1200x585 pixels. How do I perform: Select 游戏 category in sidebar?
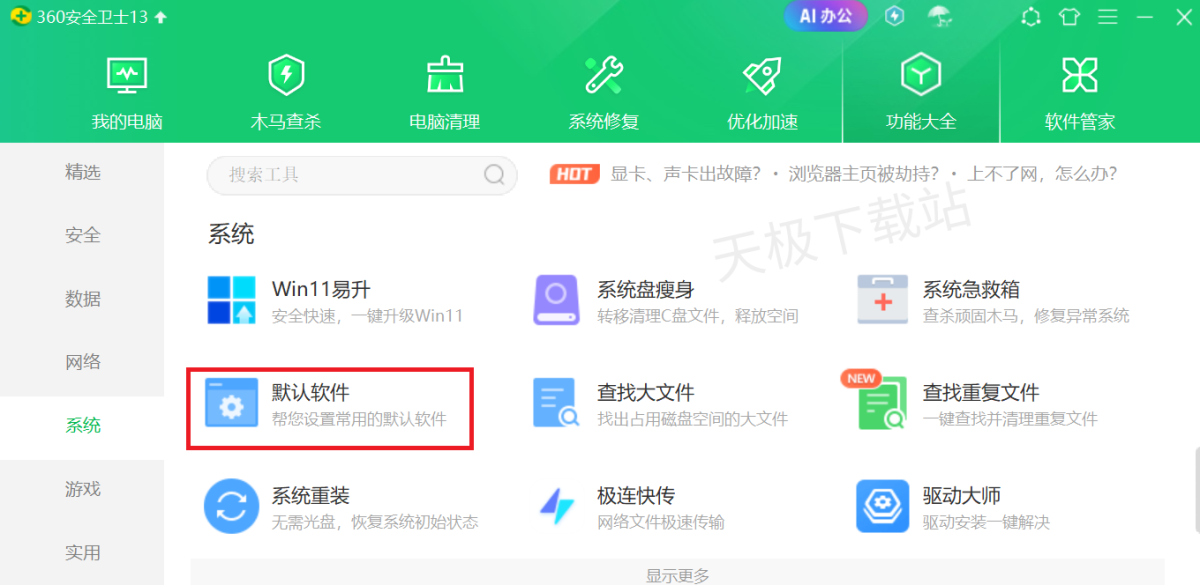pos(83,489)
